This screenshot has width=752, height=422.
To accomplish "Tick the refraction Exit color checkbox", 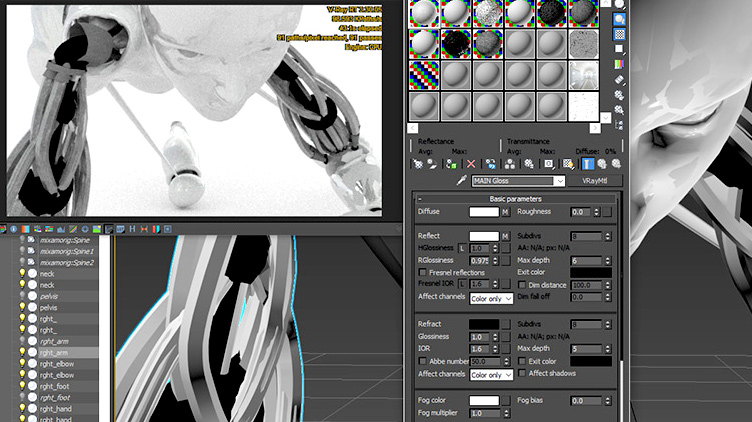I will (522, 361).
